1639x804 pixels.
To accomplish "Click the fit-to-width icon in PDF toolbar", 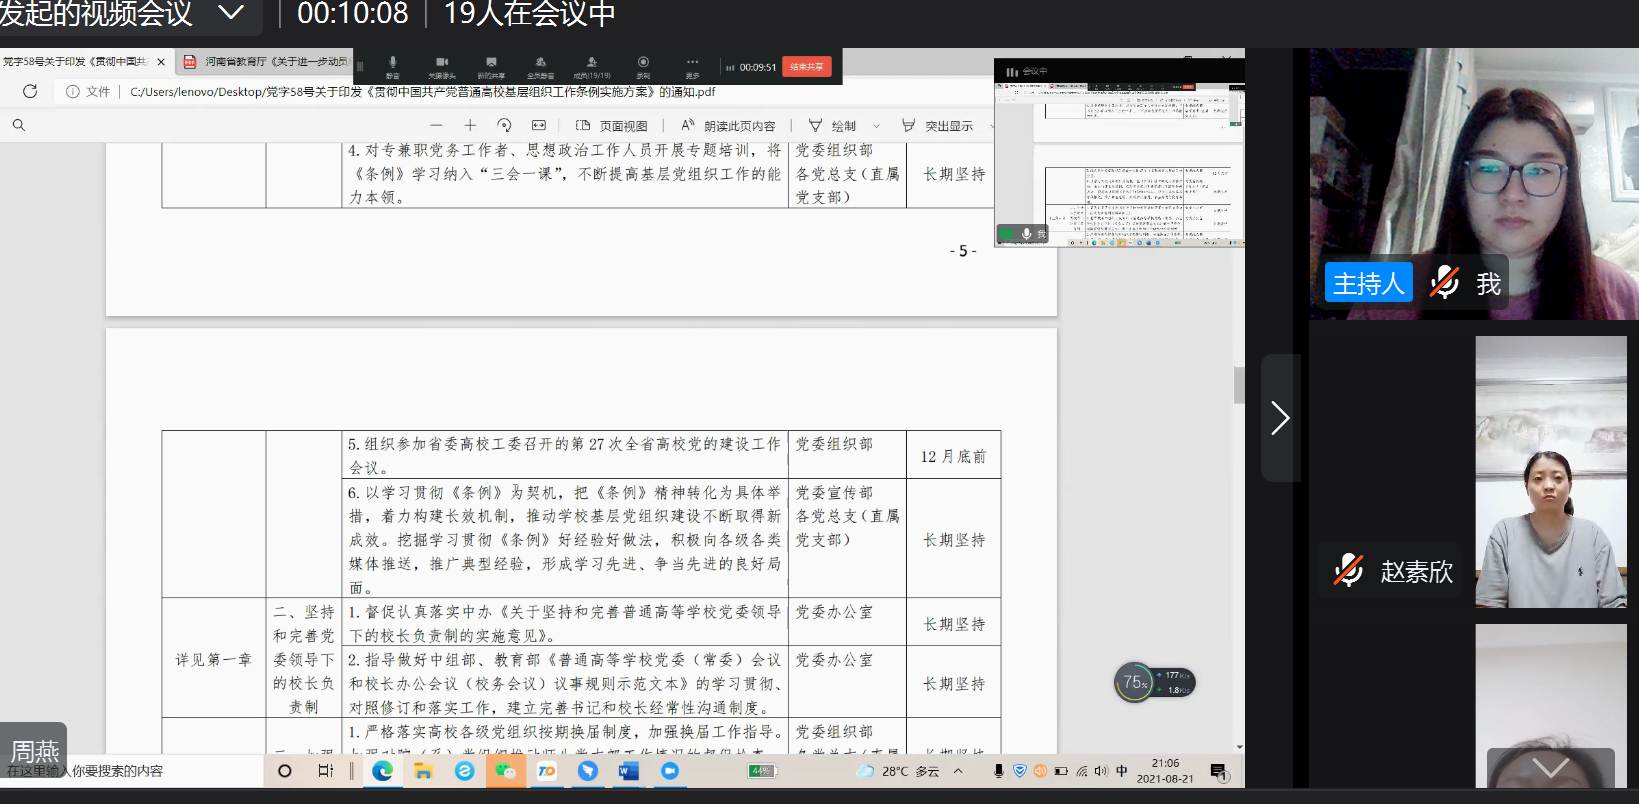I will (539, 125).
